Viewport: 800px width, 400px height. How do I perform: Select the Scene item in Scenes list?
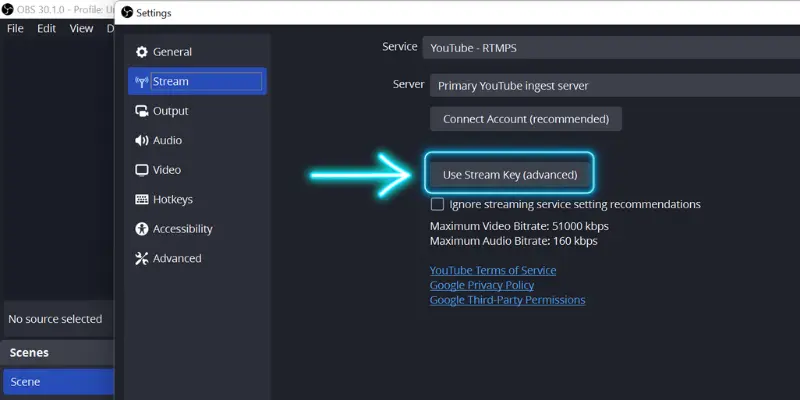click(58, 382)
